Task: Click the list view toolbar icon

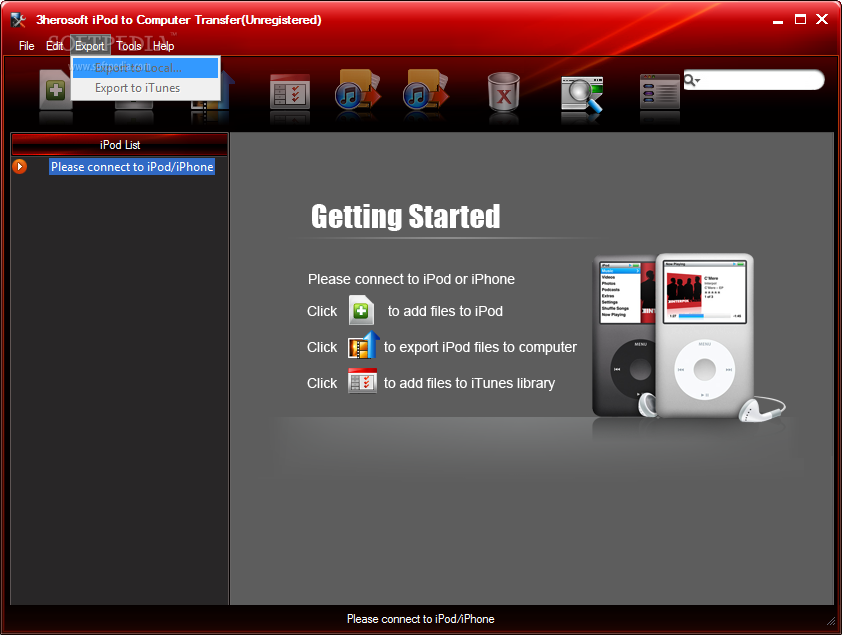Action: 660,92
